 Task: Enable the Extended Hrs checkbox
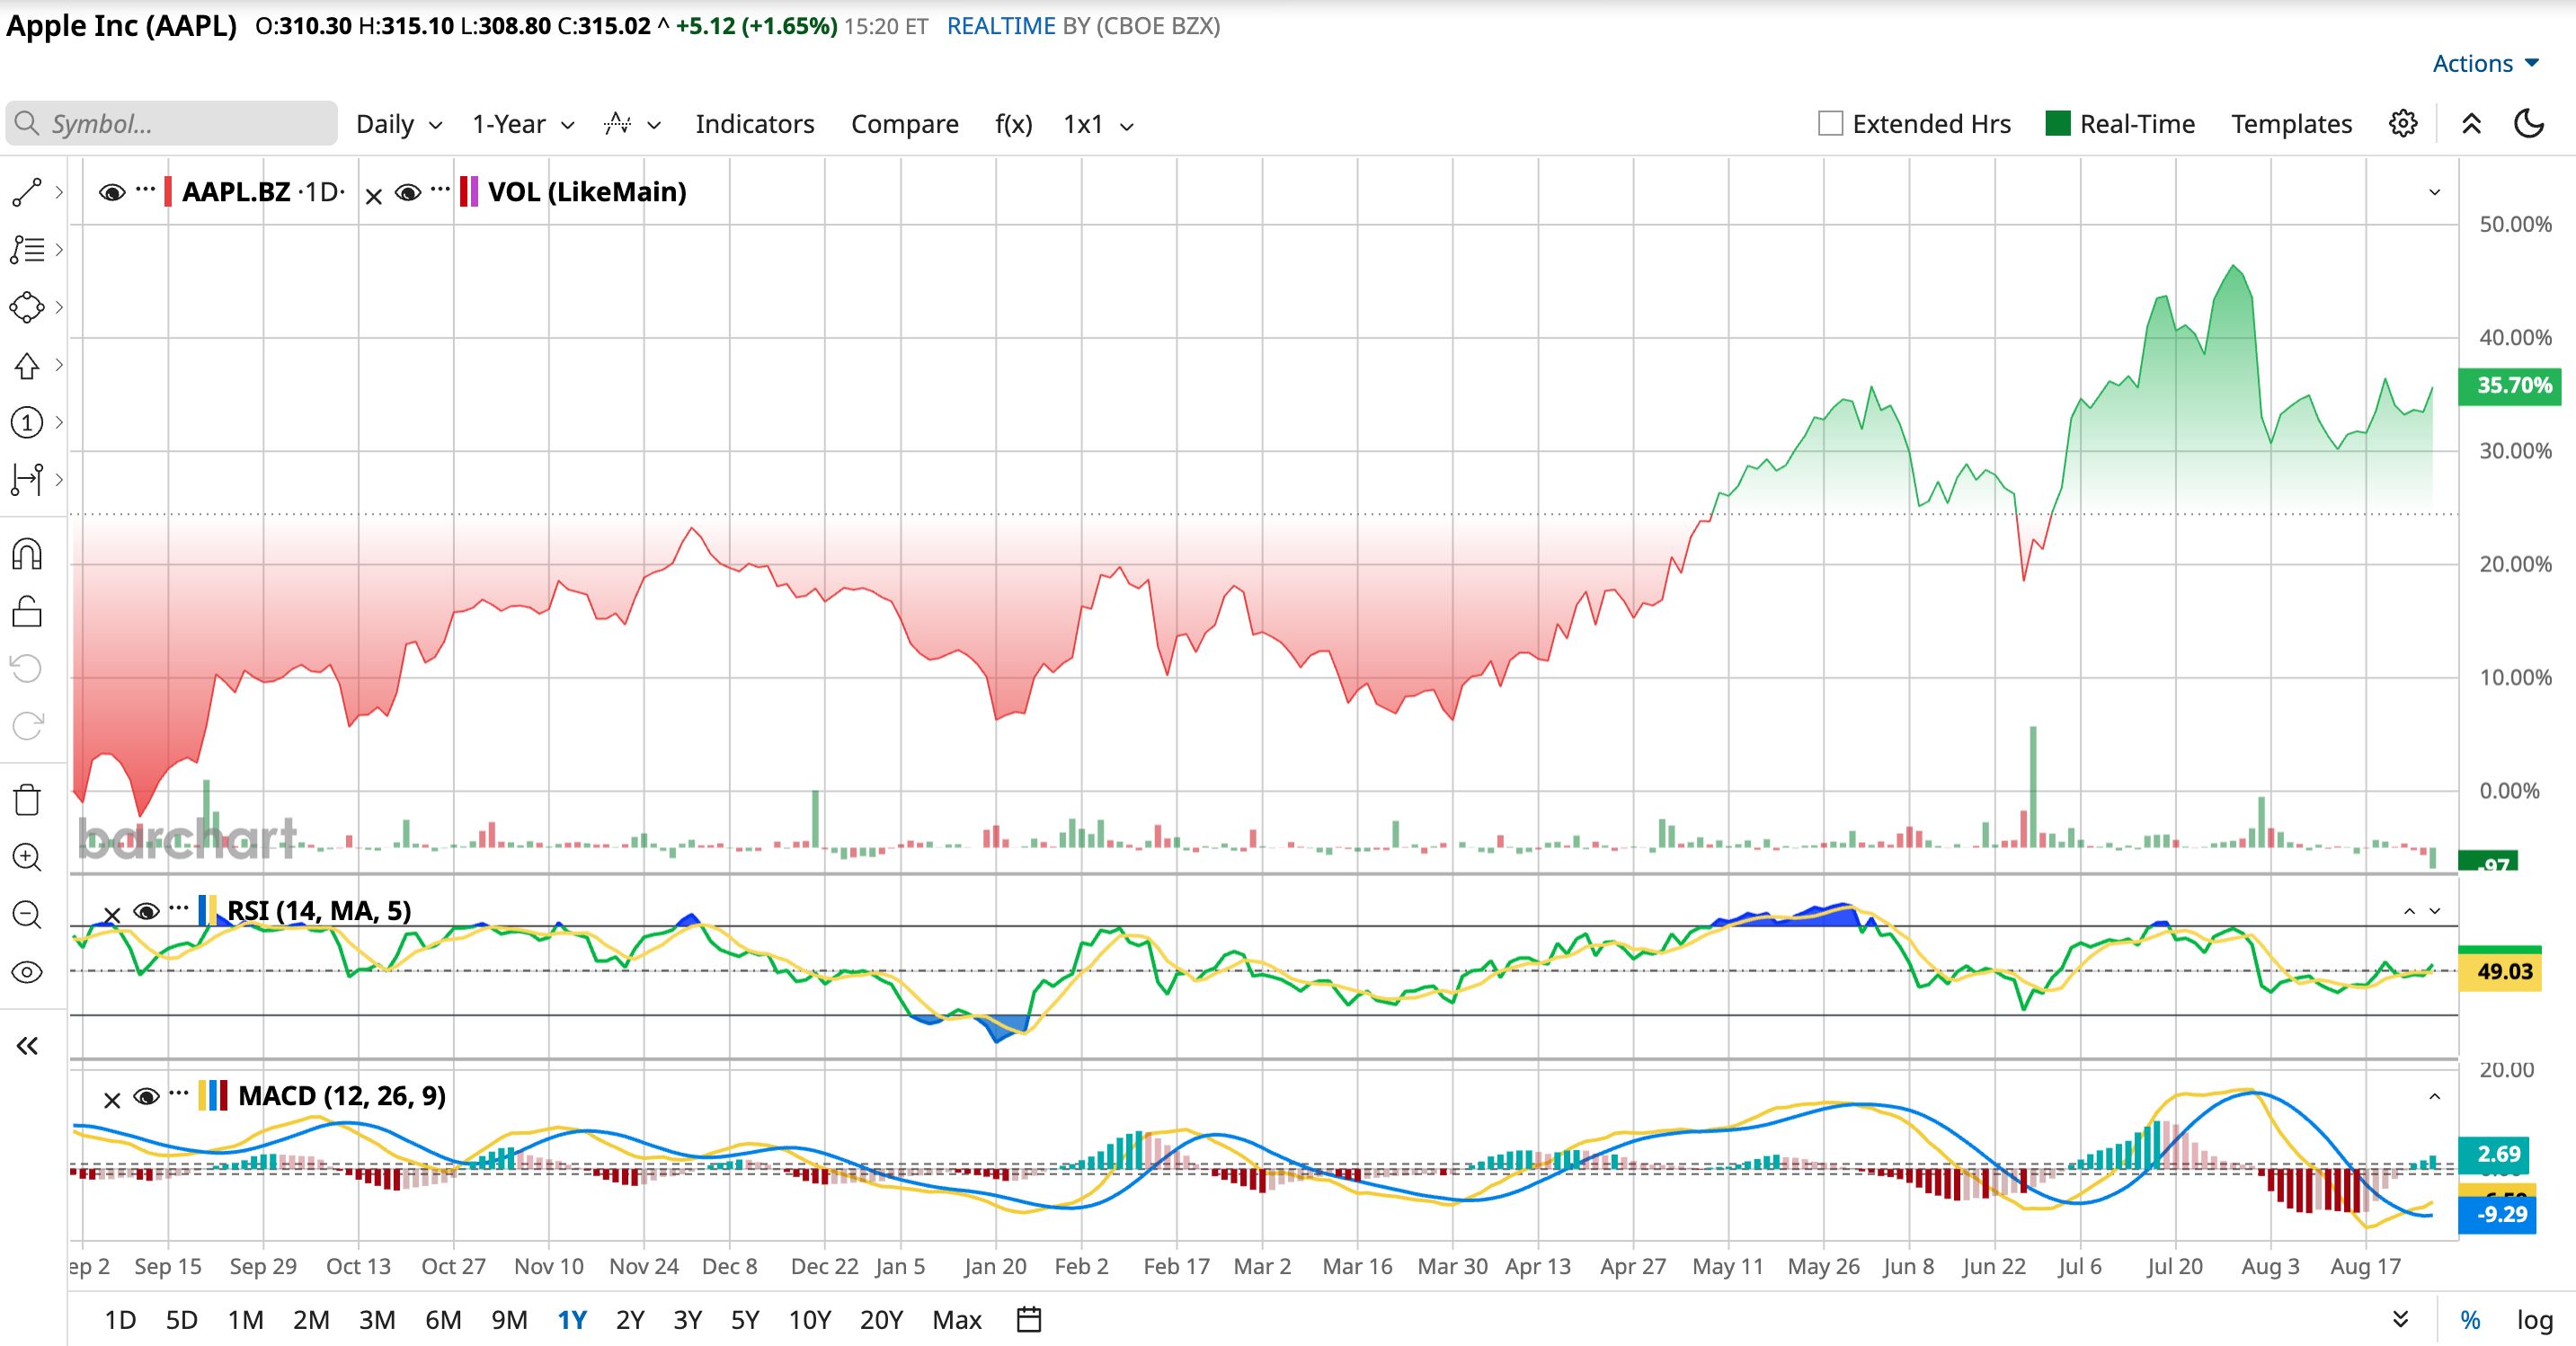(1830, 124)
